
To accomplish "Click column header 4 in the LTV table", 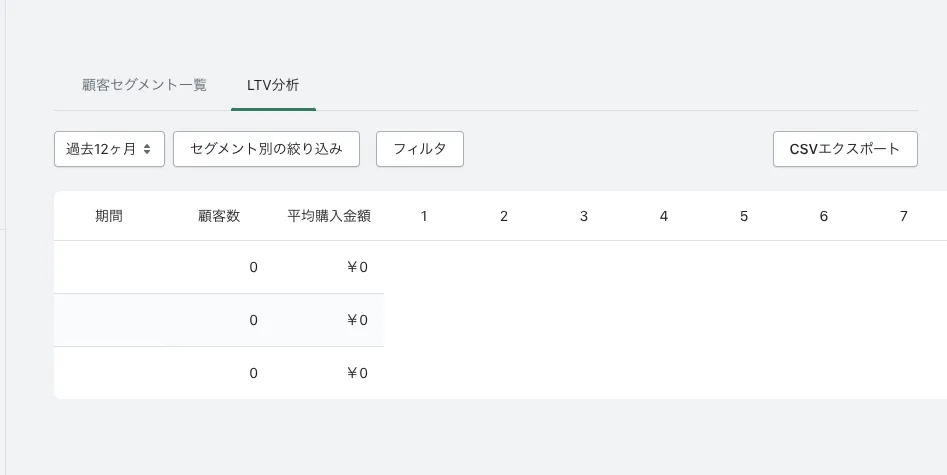I will point(664,216).
